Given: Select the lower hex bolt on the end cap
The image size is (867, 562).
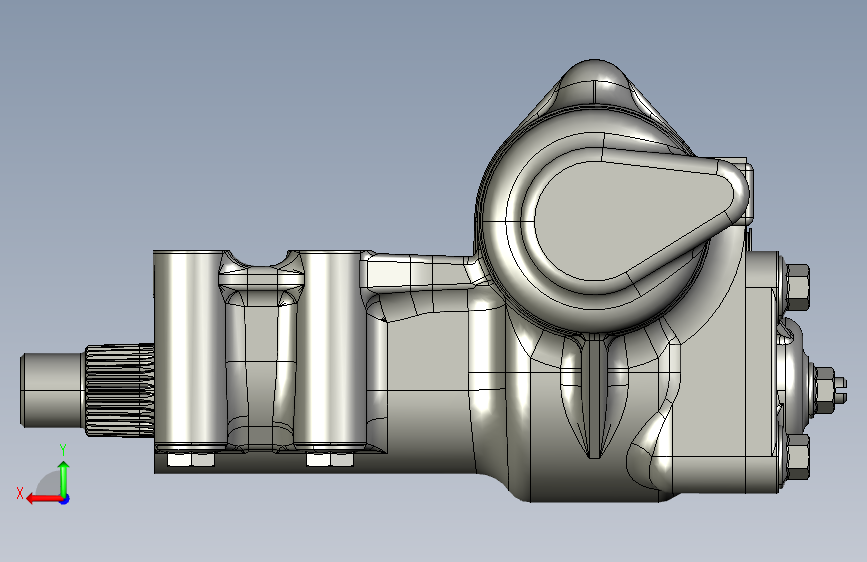Looking at the screenshot, I should [x=797, y=456].
